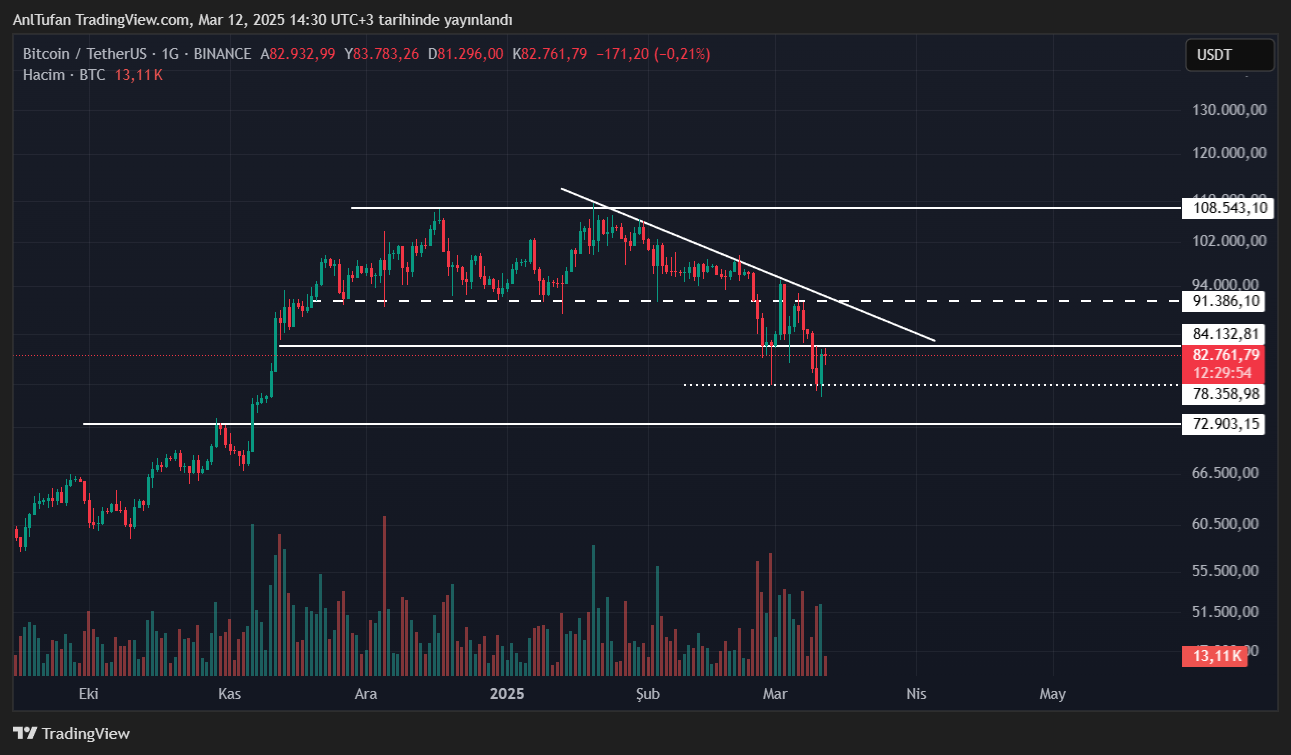Click the 130.000,00 price axis value
1291x755 pixels.
pyautogui.click(x=1229, y=109)
